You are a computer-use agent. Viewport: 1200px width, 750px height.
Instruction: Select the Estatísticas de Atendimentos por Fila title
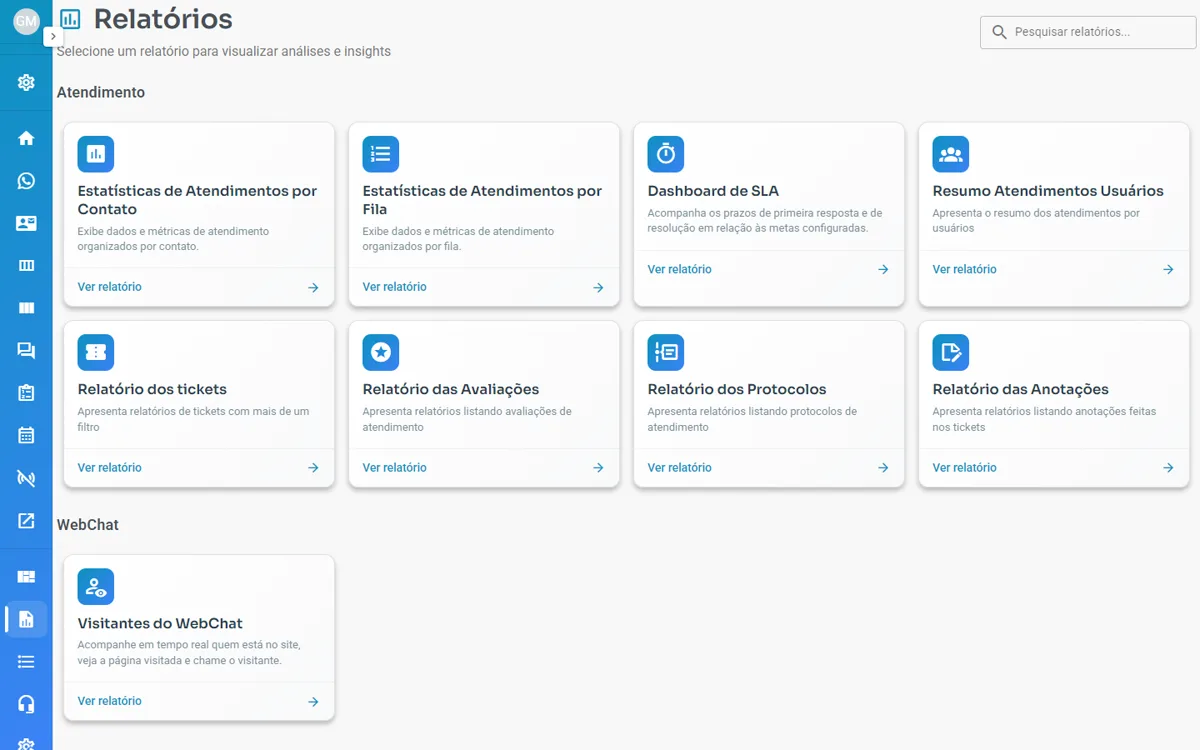[x=483, y=200]
